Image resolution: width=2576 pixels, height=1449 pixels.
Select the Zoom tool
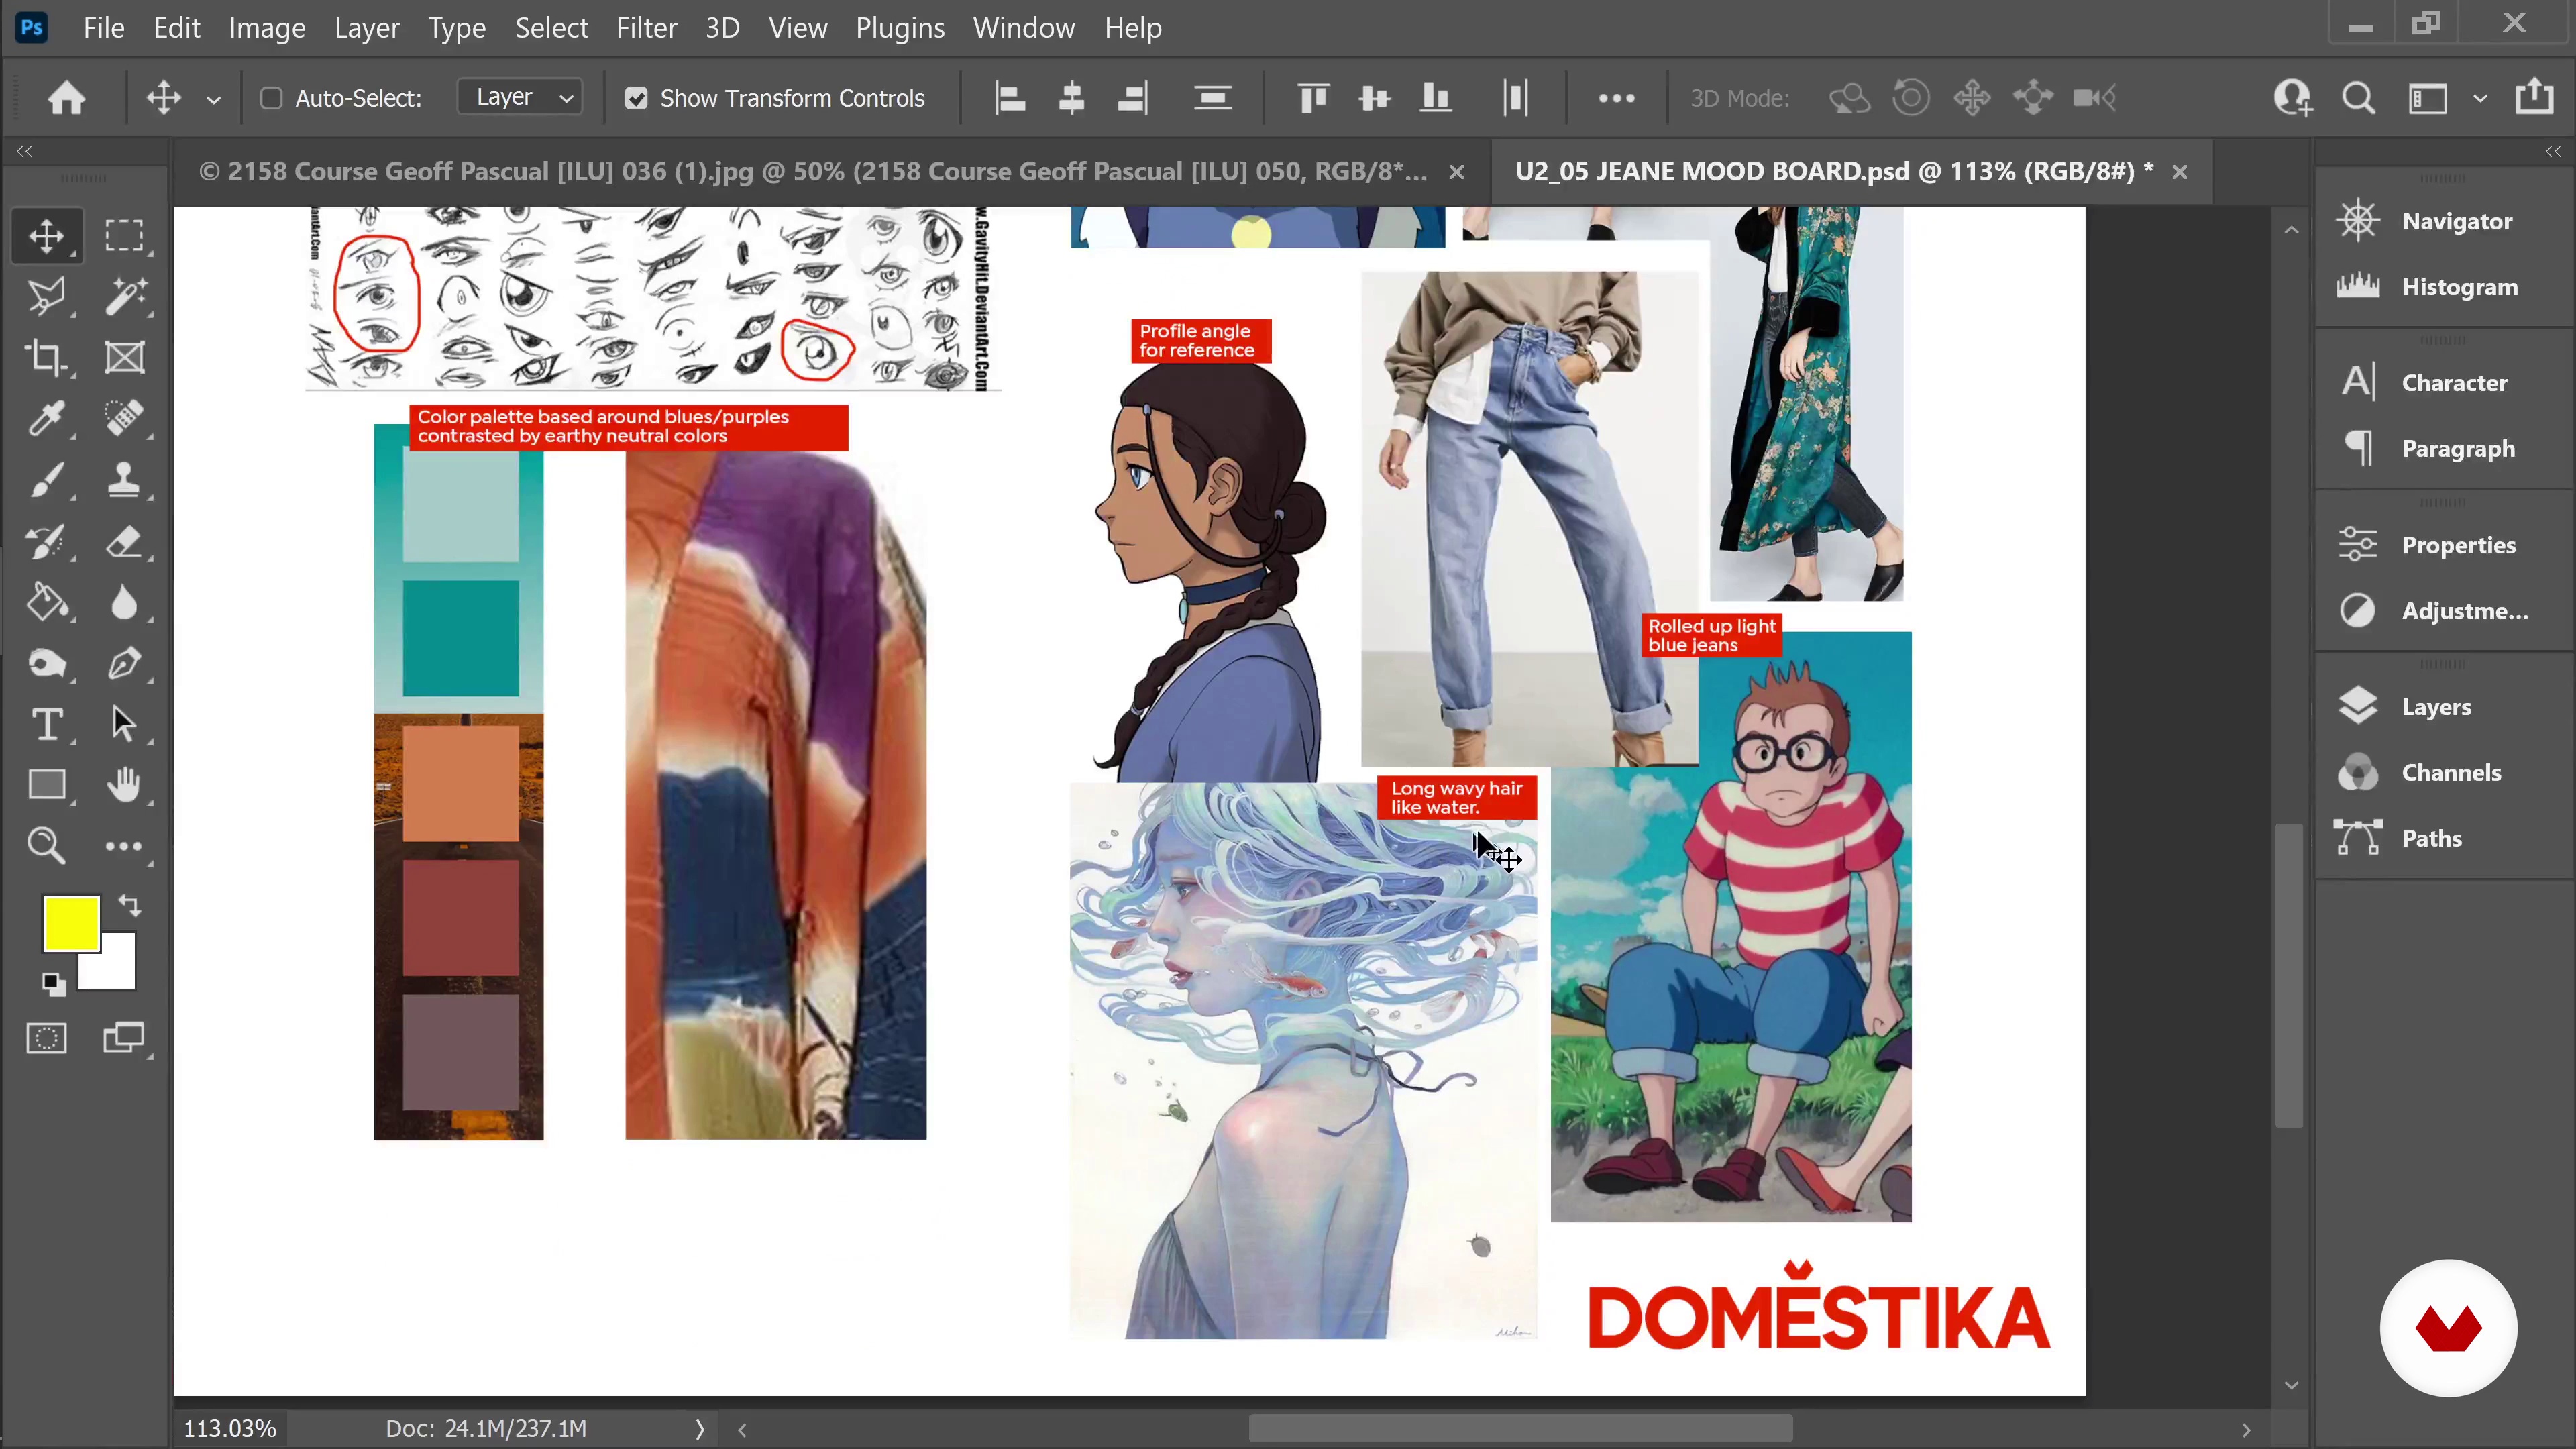[46, 847]
